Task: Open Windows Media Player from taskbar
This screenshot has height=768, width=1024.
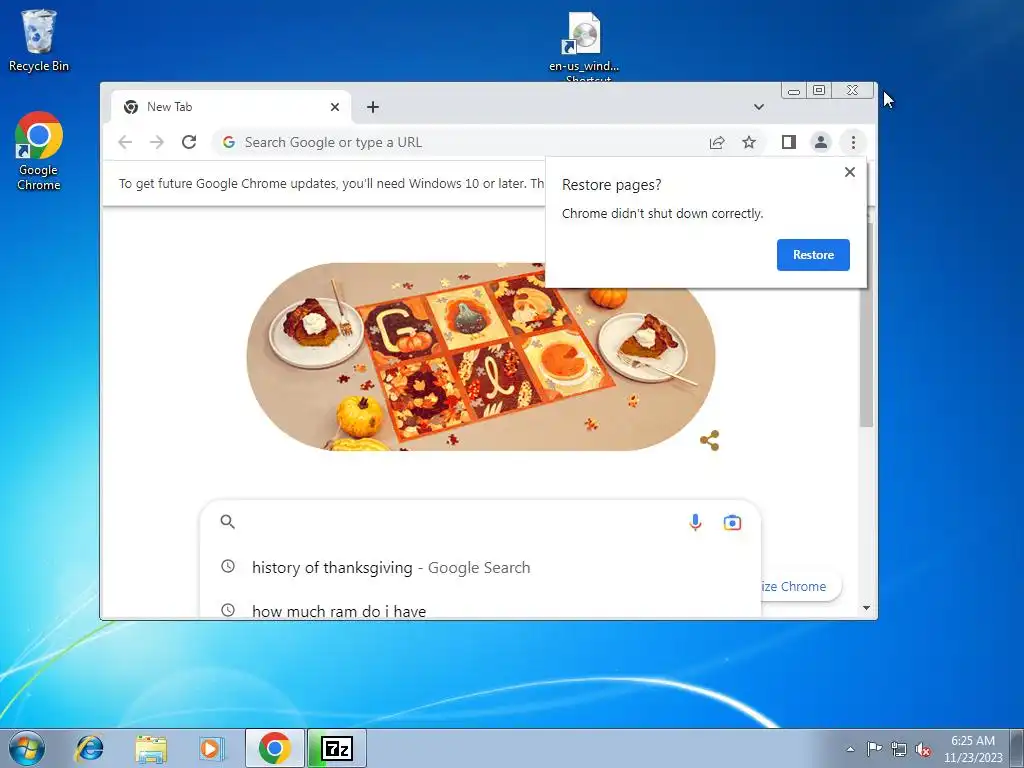Action: (x=210, y=748)
